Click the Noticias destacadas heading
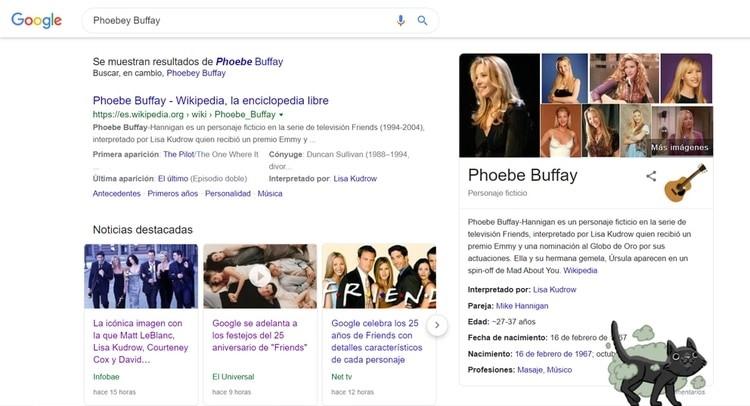This screenshot has width=750, height=406. click(143, 230)
